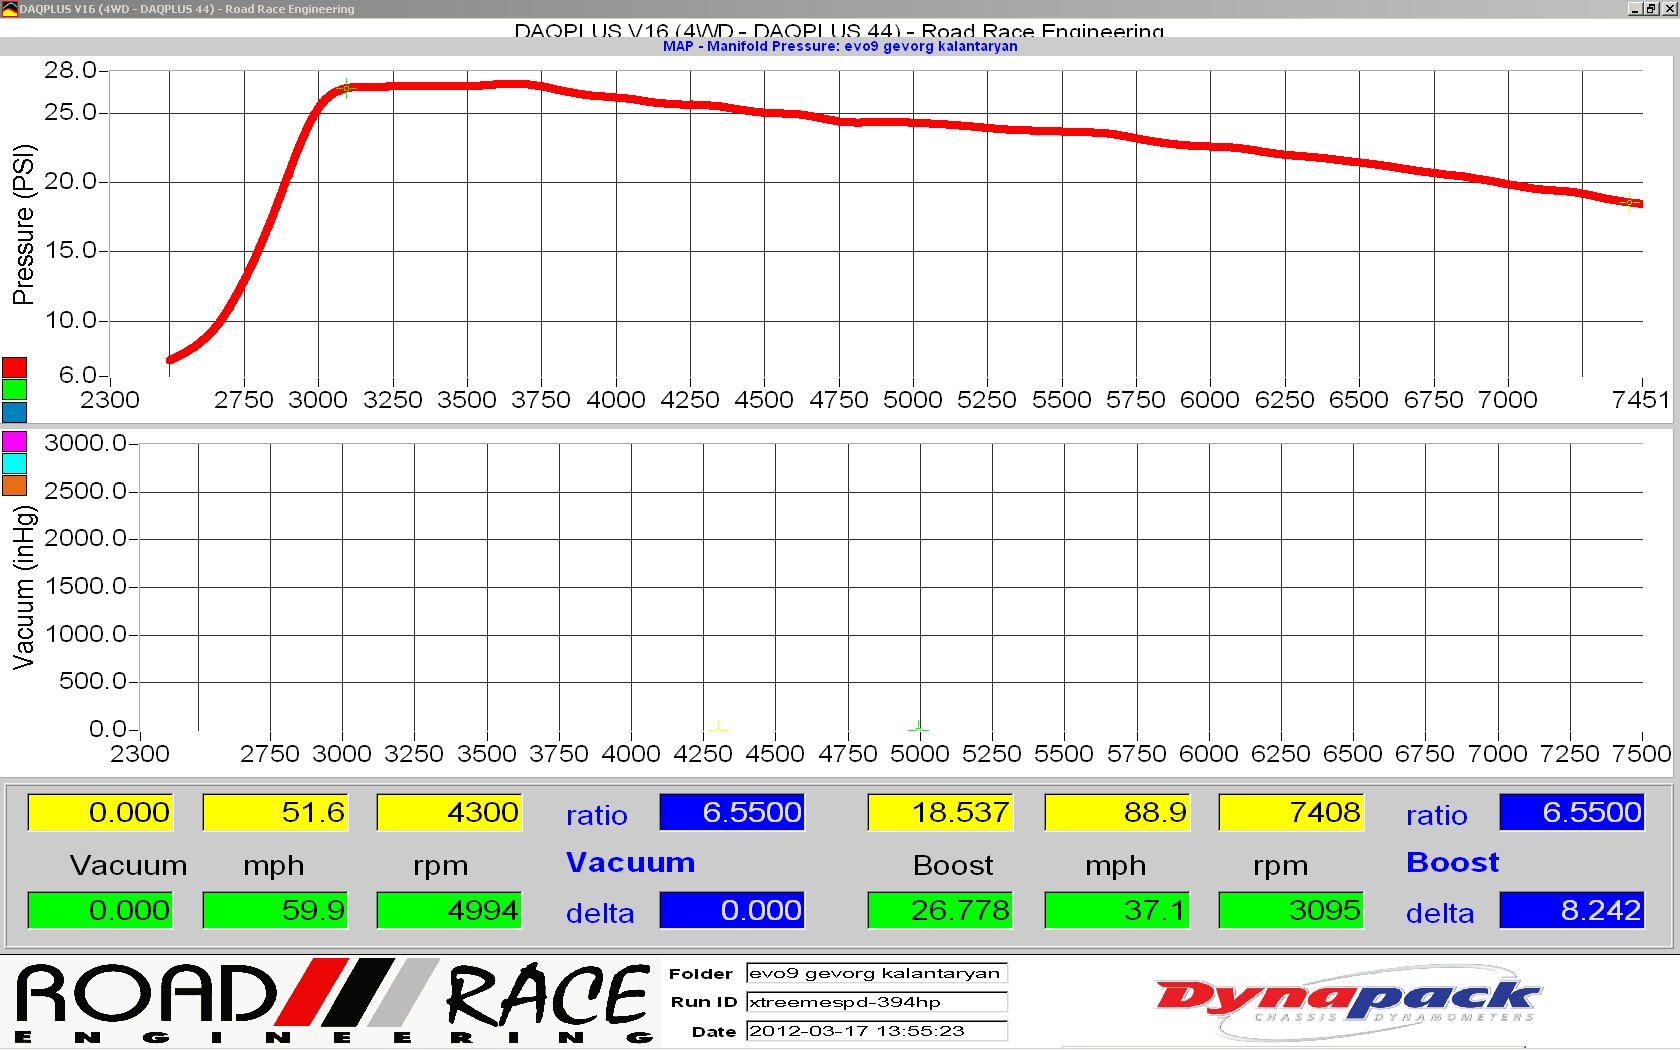Click the Date field 2012-03-17
1680x1050 pixels.
point(877,1031)
